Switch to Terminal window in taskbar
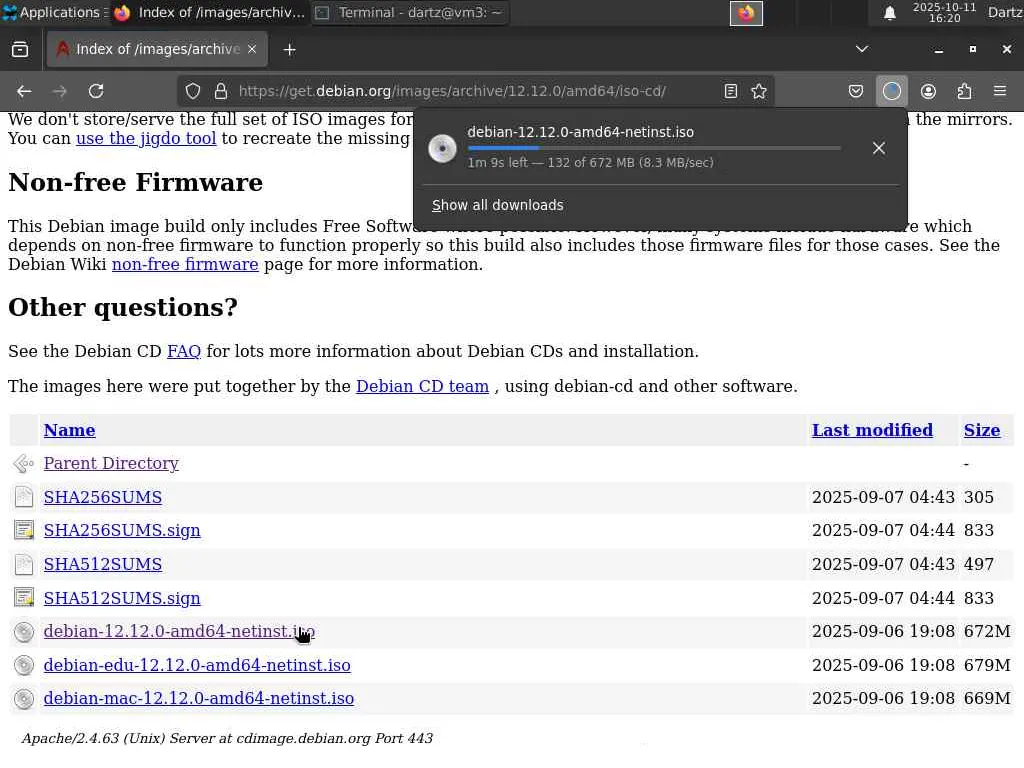Image resolution: width=1024 pixels, height=768 pixels. pos(409,13)
